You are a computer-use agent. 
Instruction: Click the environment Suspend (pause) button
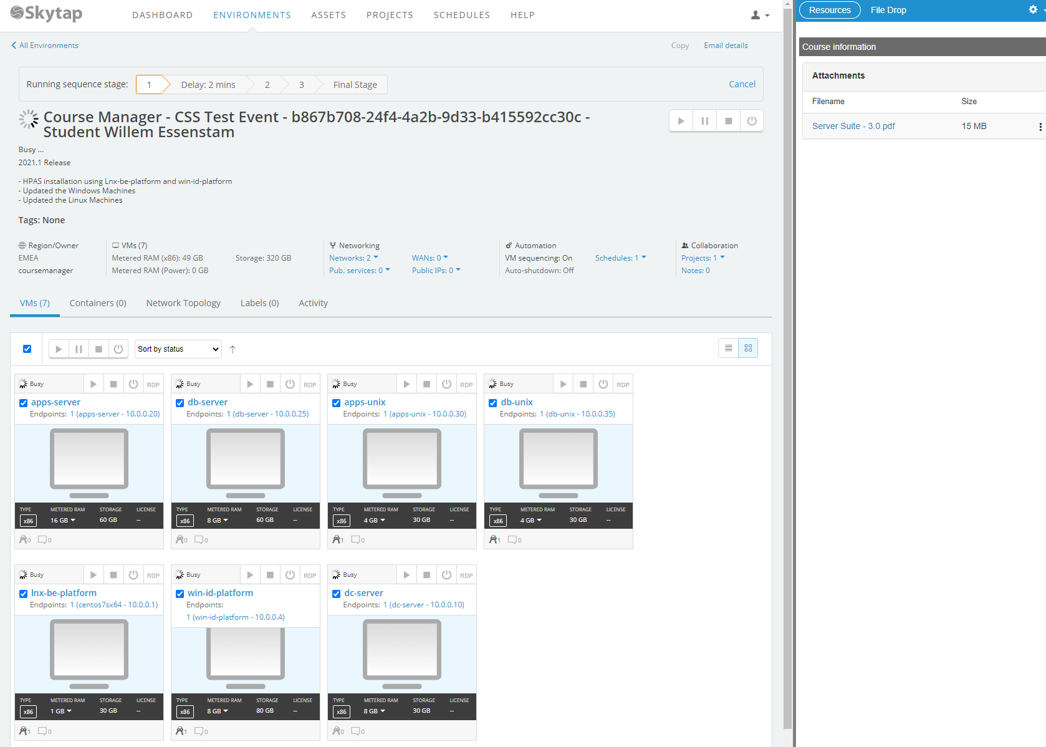[705, 121]
